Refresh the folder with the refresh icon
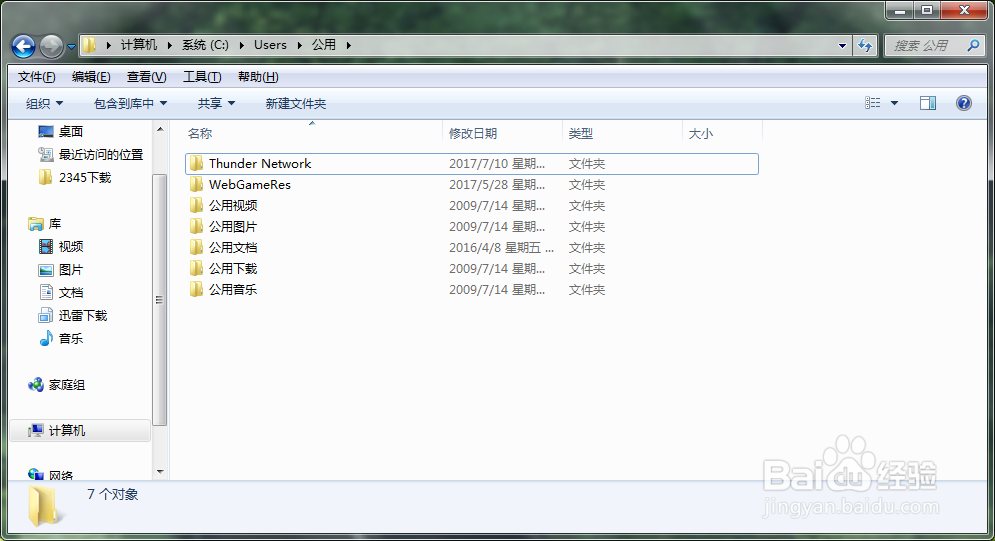This screenshot has width=995, height=541. pyautogui.click(x=865, y=46)
